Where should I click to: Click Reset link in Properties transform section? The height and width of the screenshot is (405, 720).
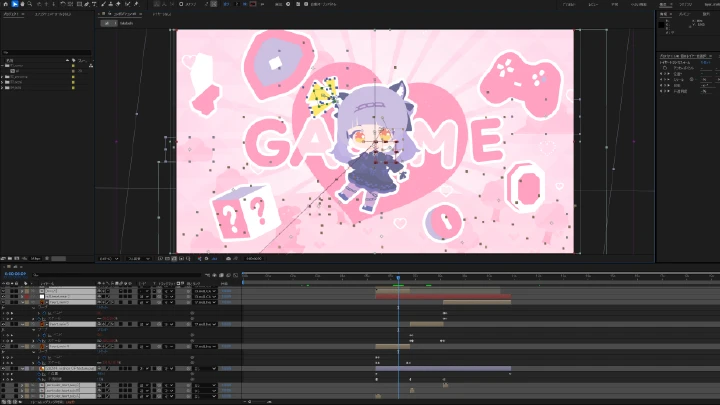[x=705, y=62]
